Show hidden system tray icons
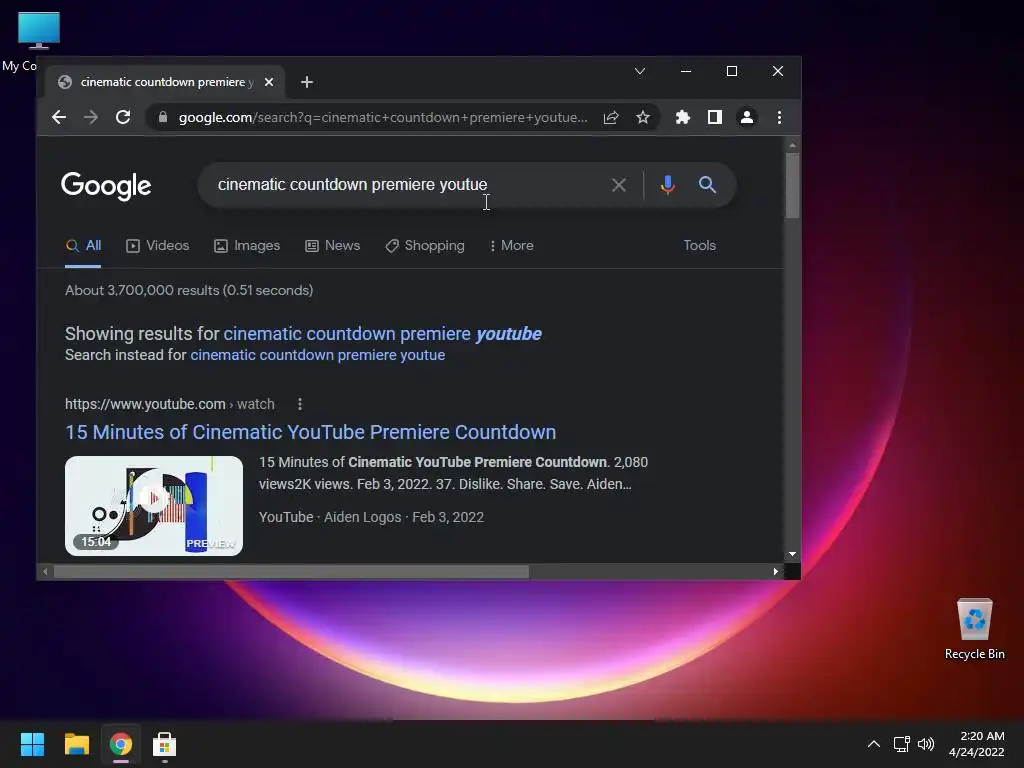The image size is (1024, 768). pos(874,744)
